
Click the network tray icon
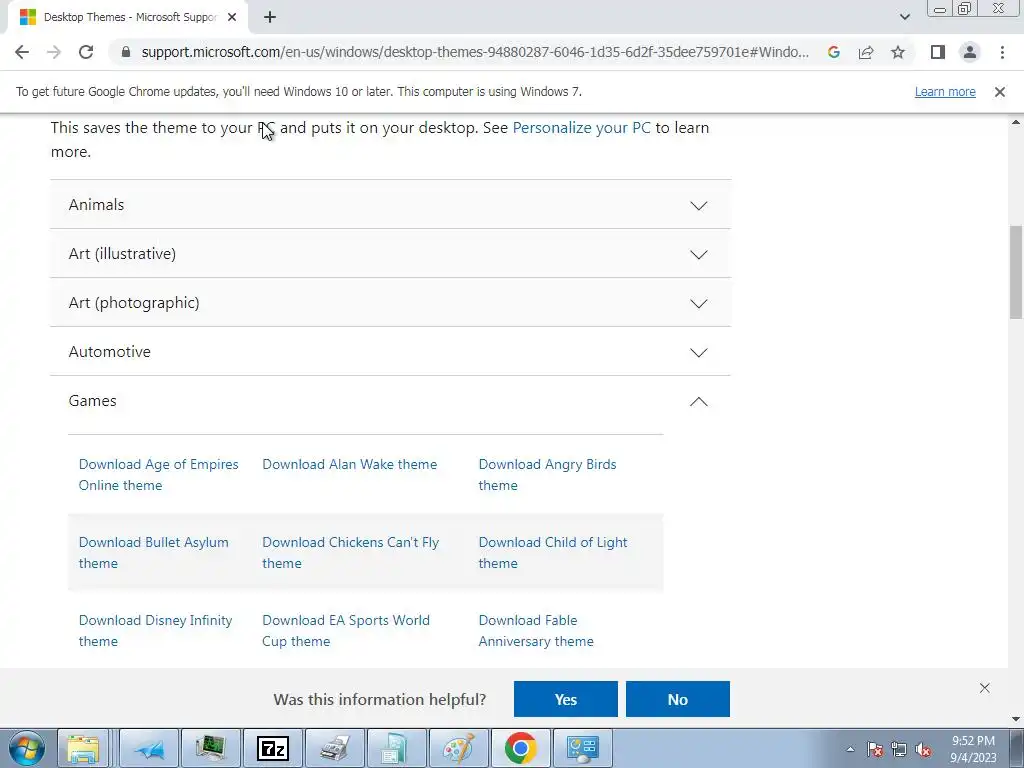[x=899, y=749]
